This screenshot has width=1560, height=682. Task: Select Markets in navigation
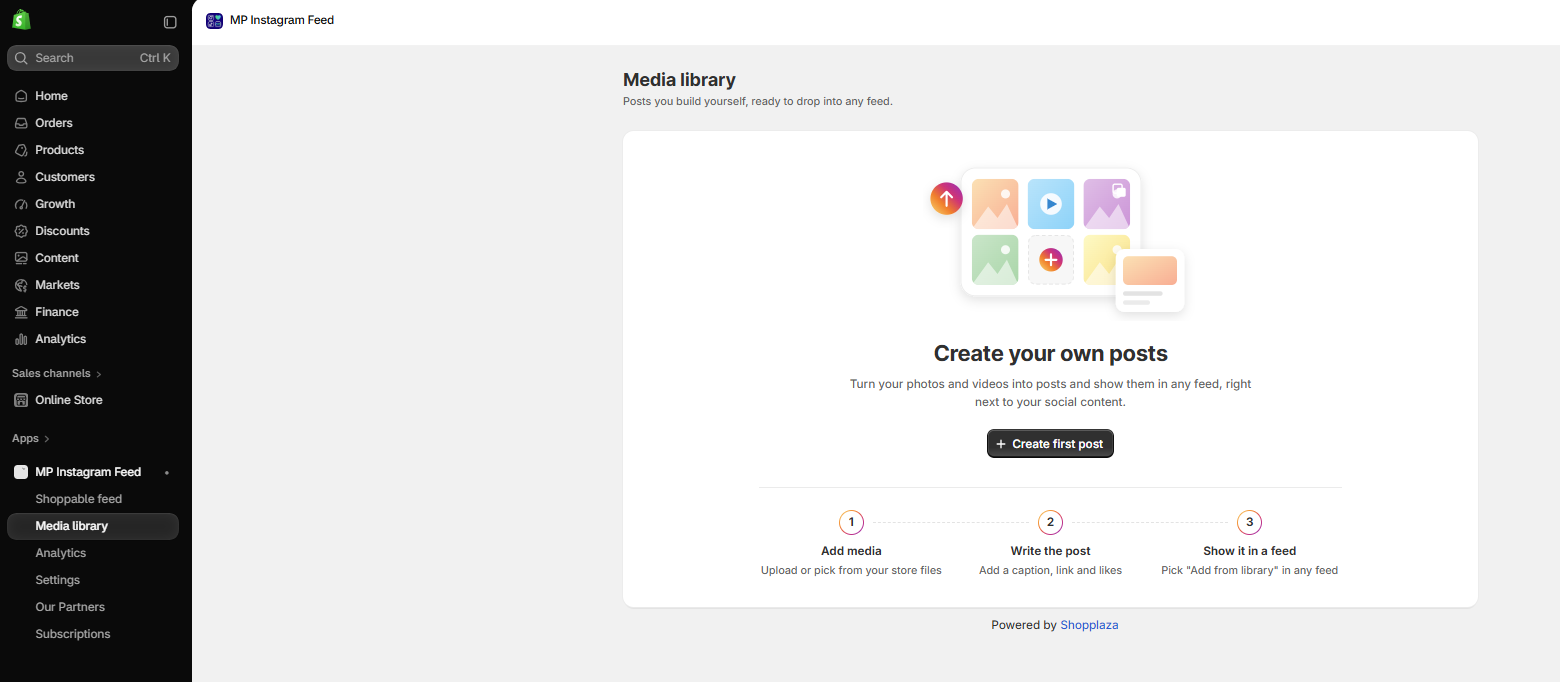pyautogui.click(x=93, y=285)
